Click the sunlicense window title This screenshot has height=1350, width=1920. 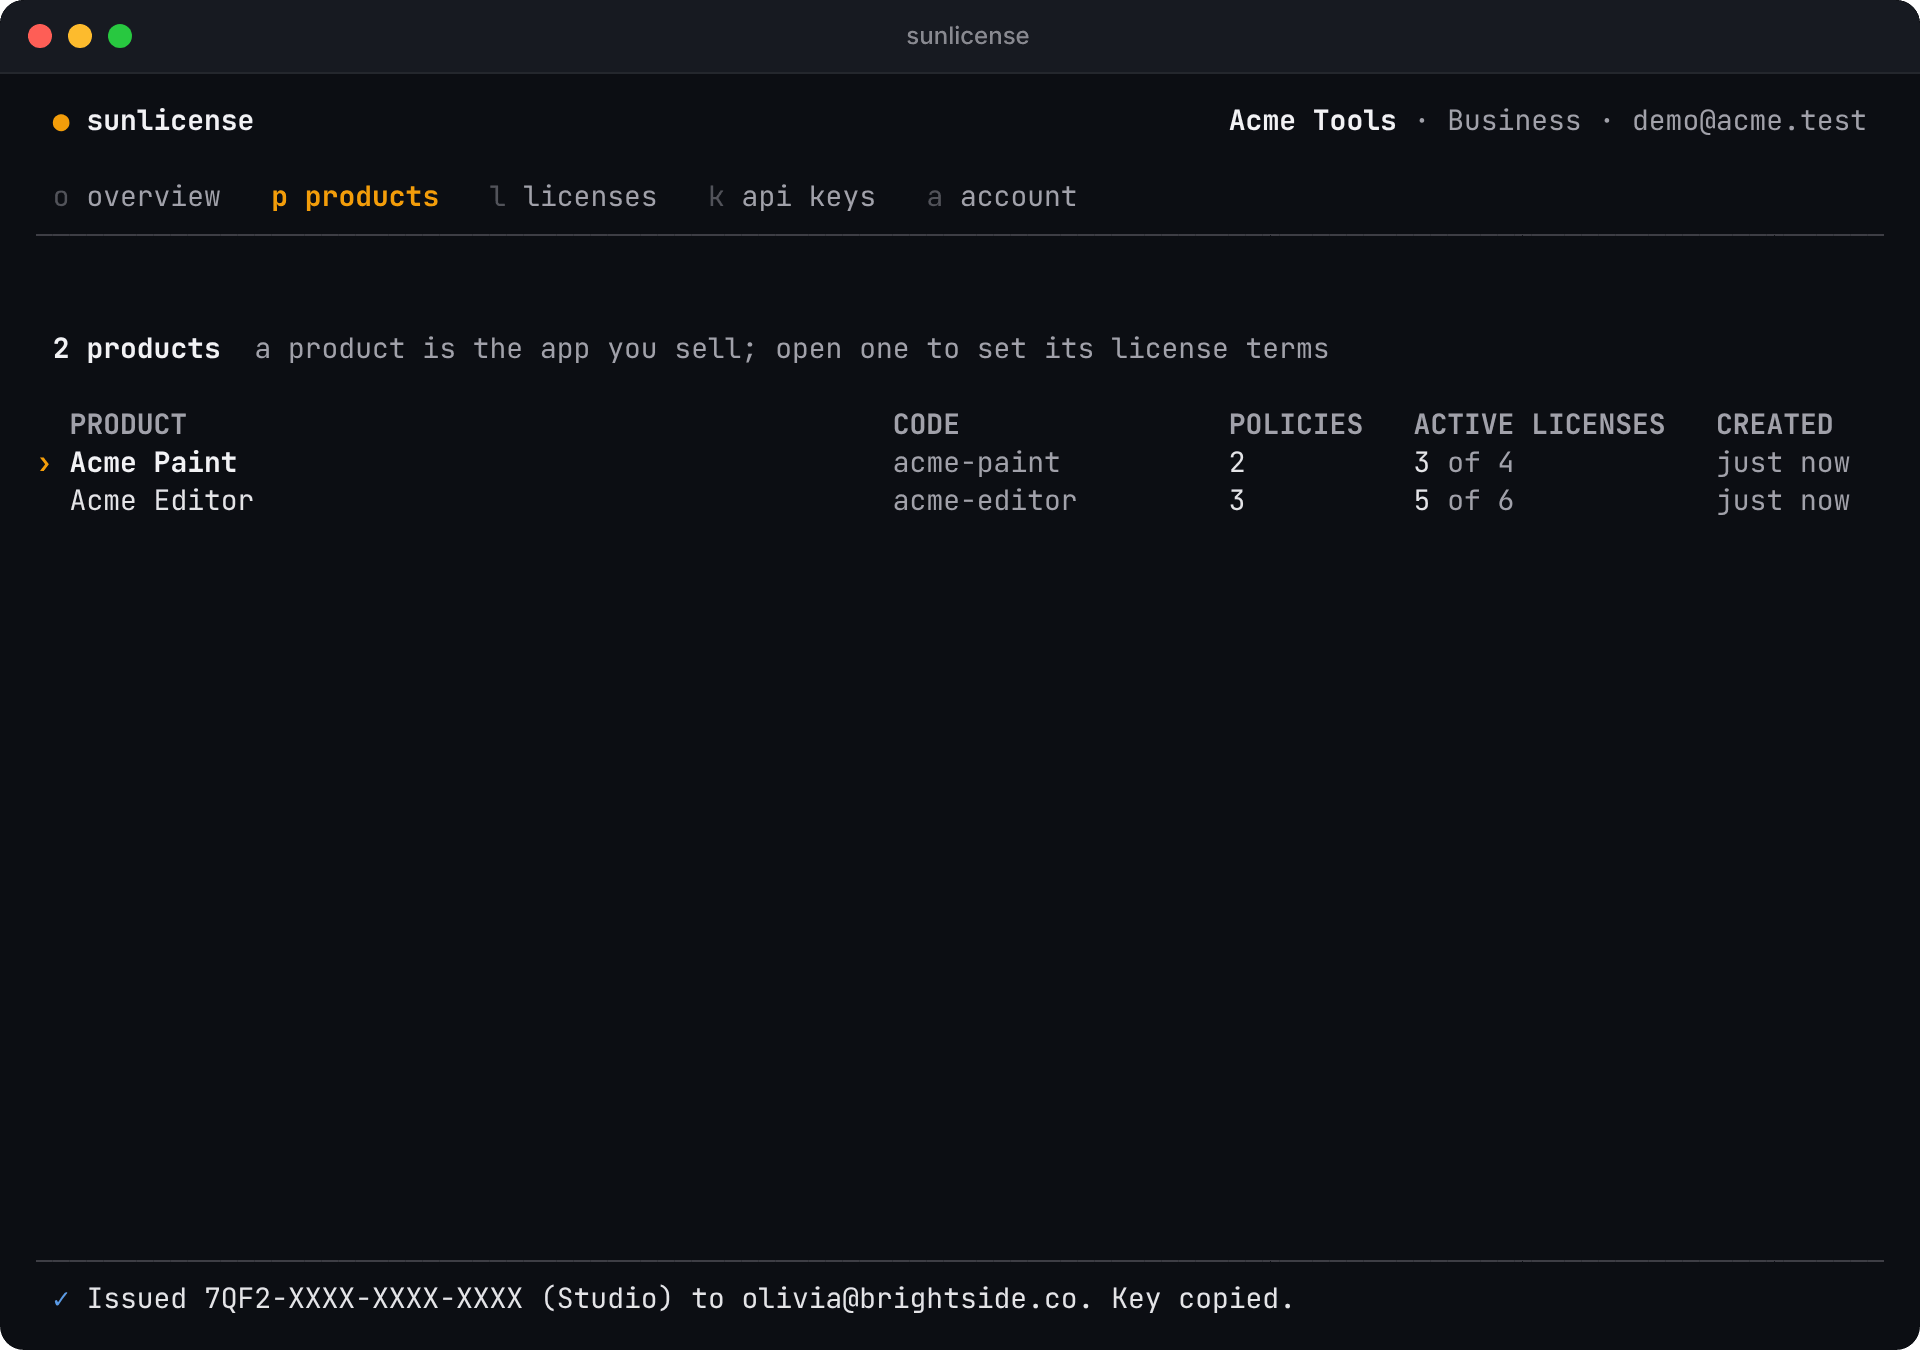tap(967, 36)
